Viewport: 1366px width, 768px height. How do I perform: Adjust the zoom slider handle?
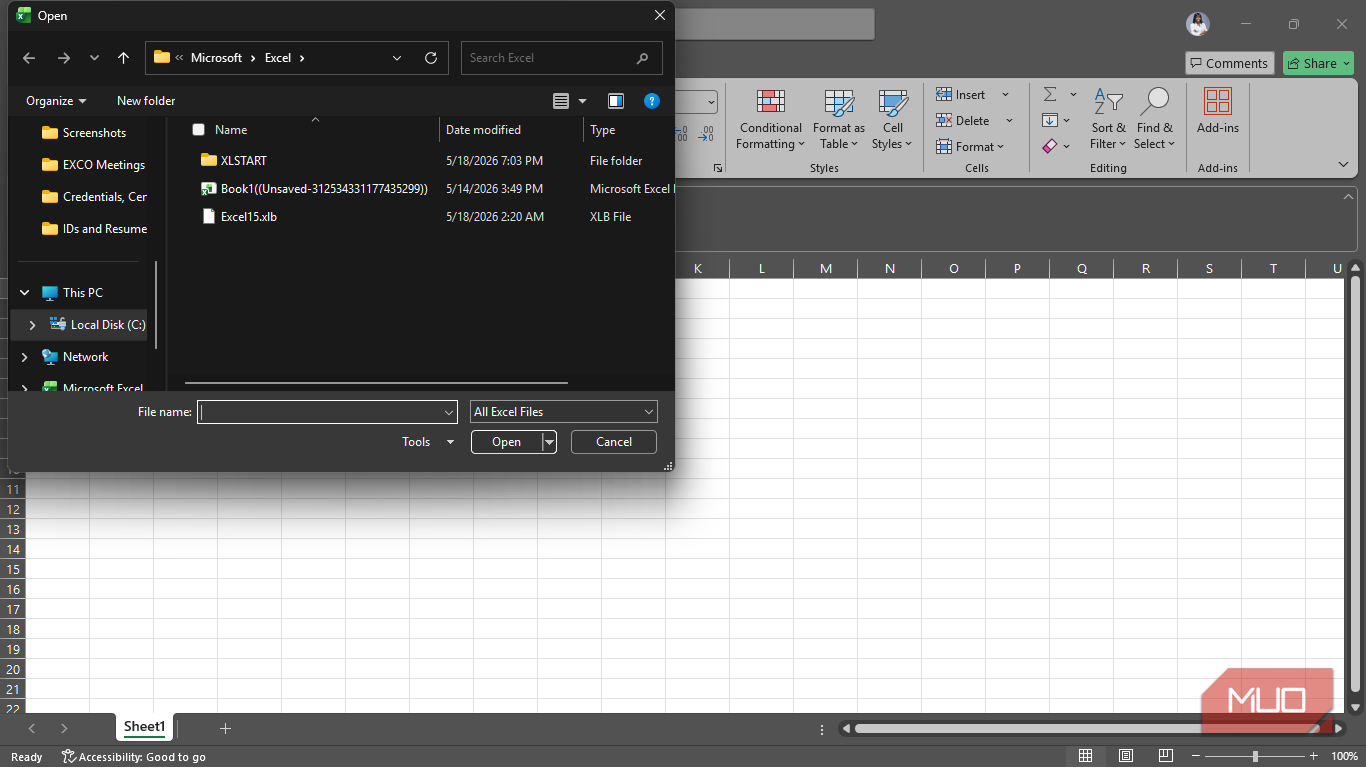1255,757
